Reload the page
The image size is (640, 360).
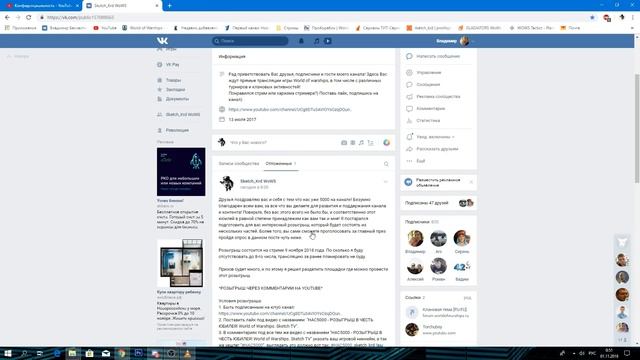click(x=29, y=18)
